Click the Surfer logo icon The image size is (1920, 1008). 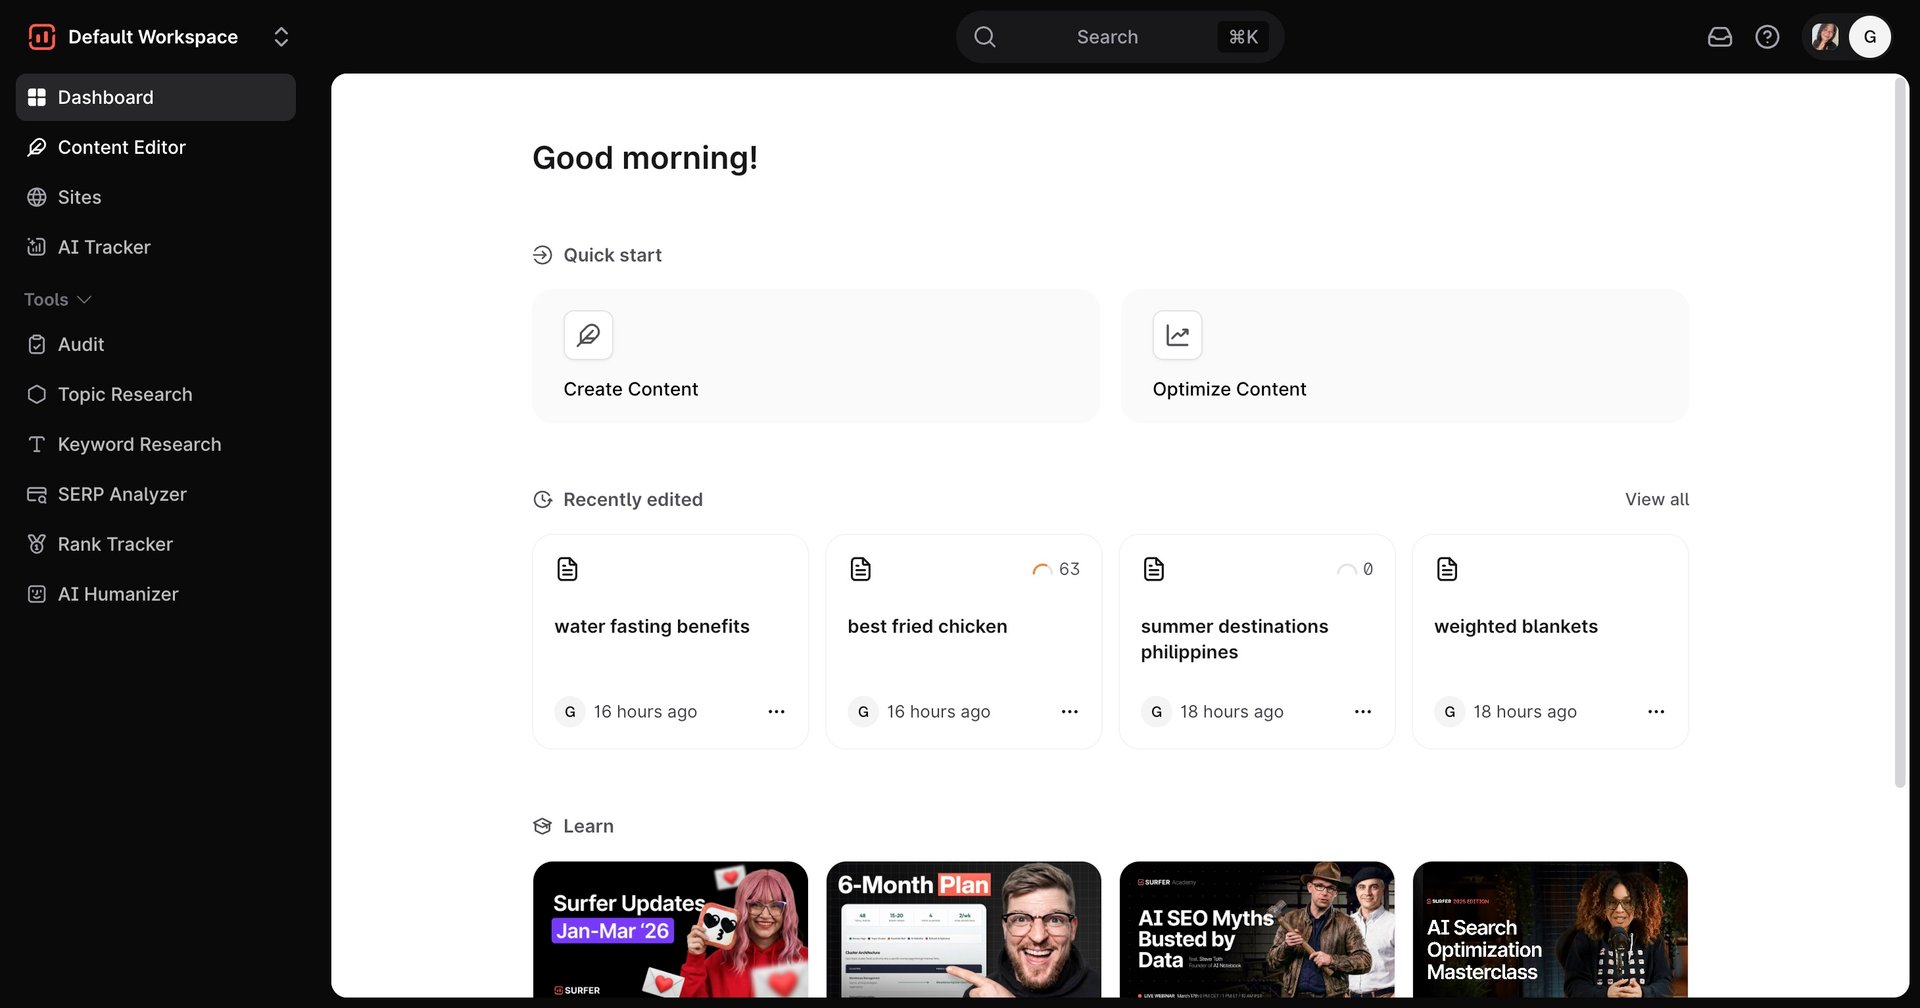[x=41, y=37]
